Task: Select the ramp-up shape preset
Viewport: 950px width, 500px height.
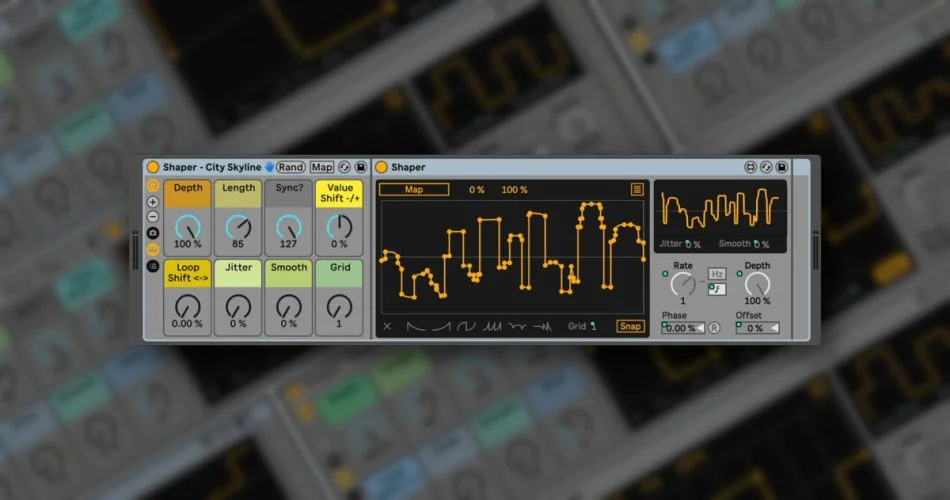Action: coord(441,327)
